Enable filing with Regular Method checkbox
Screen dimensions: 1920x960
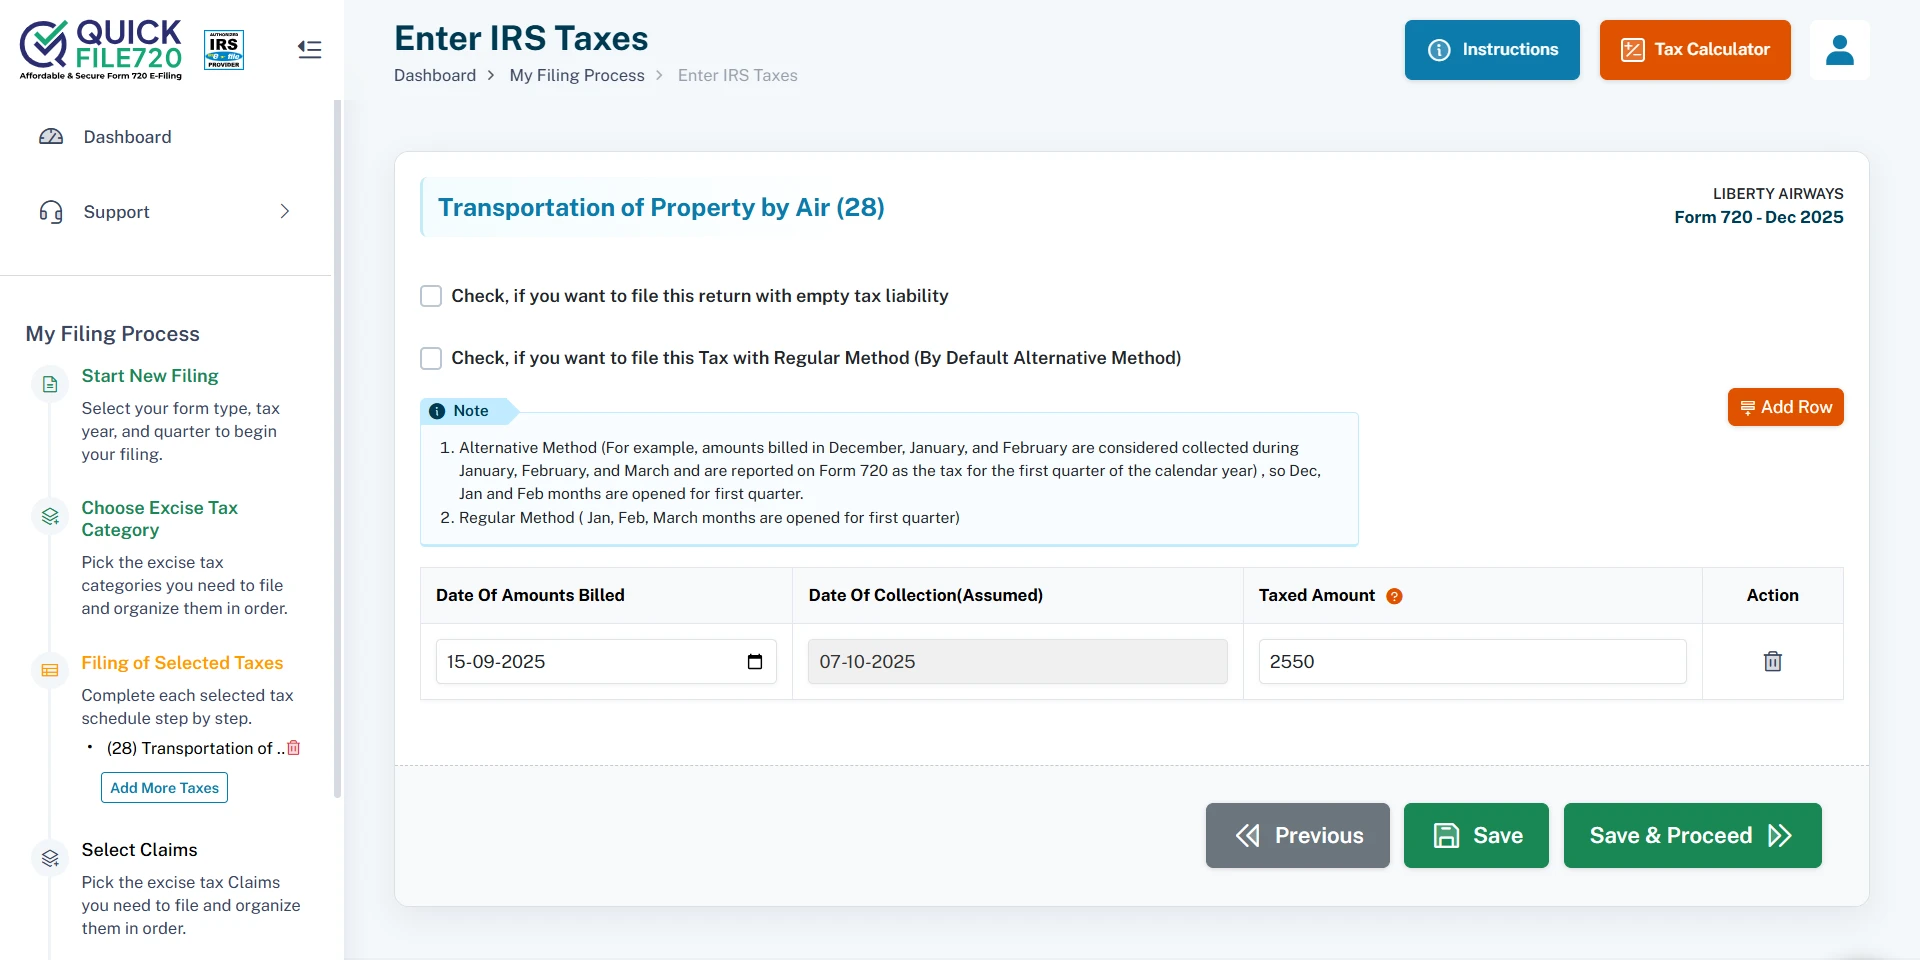click(x=430, y=358)
